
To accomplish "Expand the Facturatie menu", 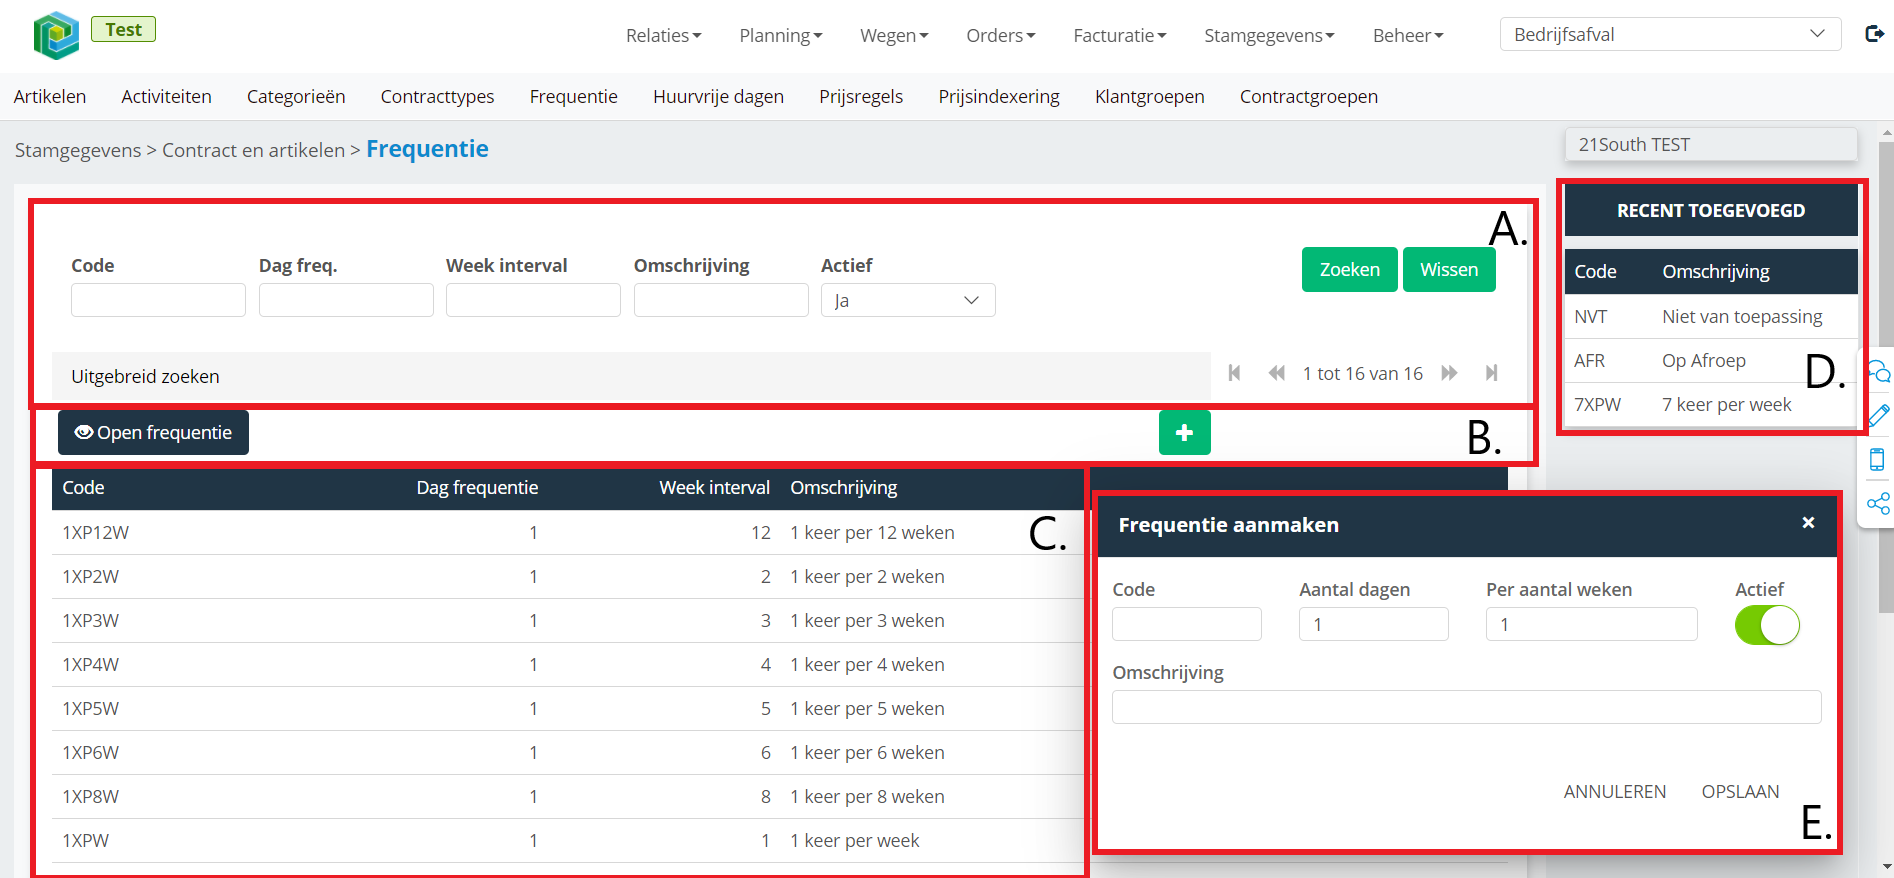I will tap(1119, 35).
